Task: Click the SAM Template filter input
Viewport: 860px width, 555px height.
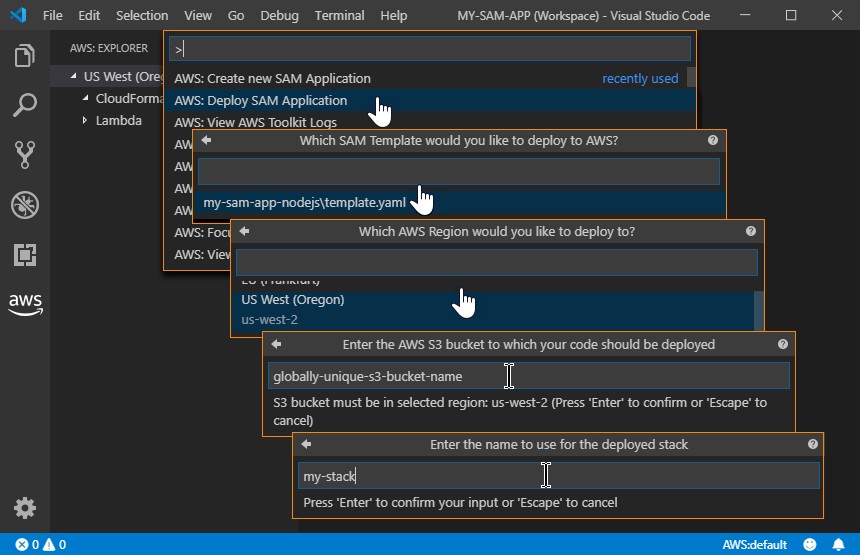Action: [459, 172]
